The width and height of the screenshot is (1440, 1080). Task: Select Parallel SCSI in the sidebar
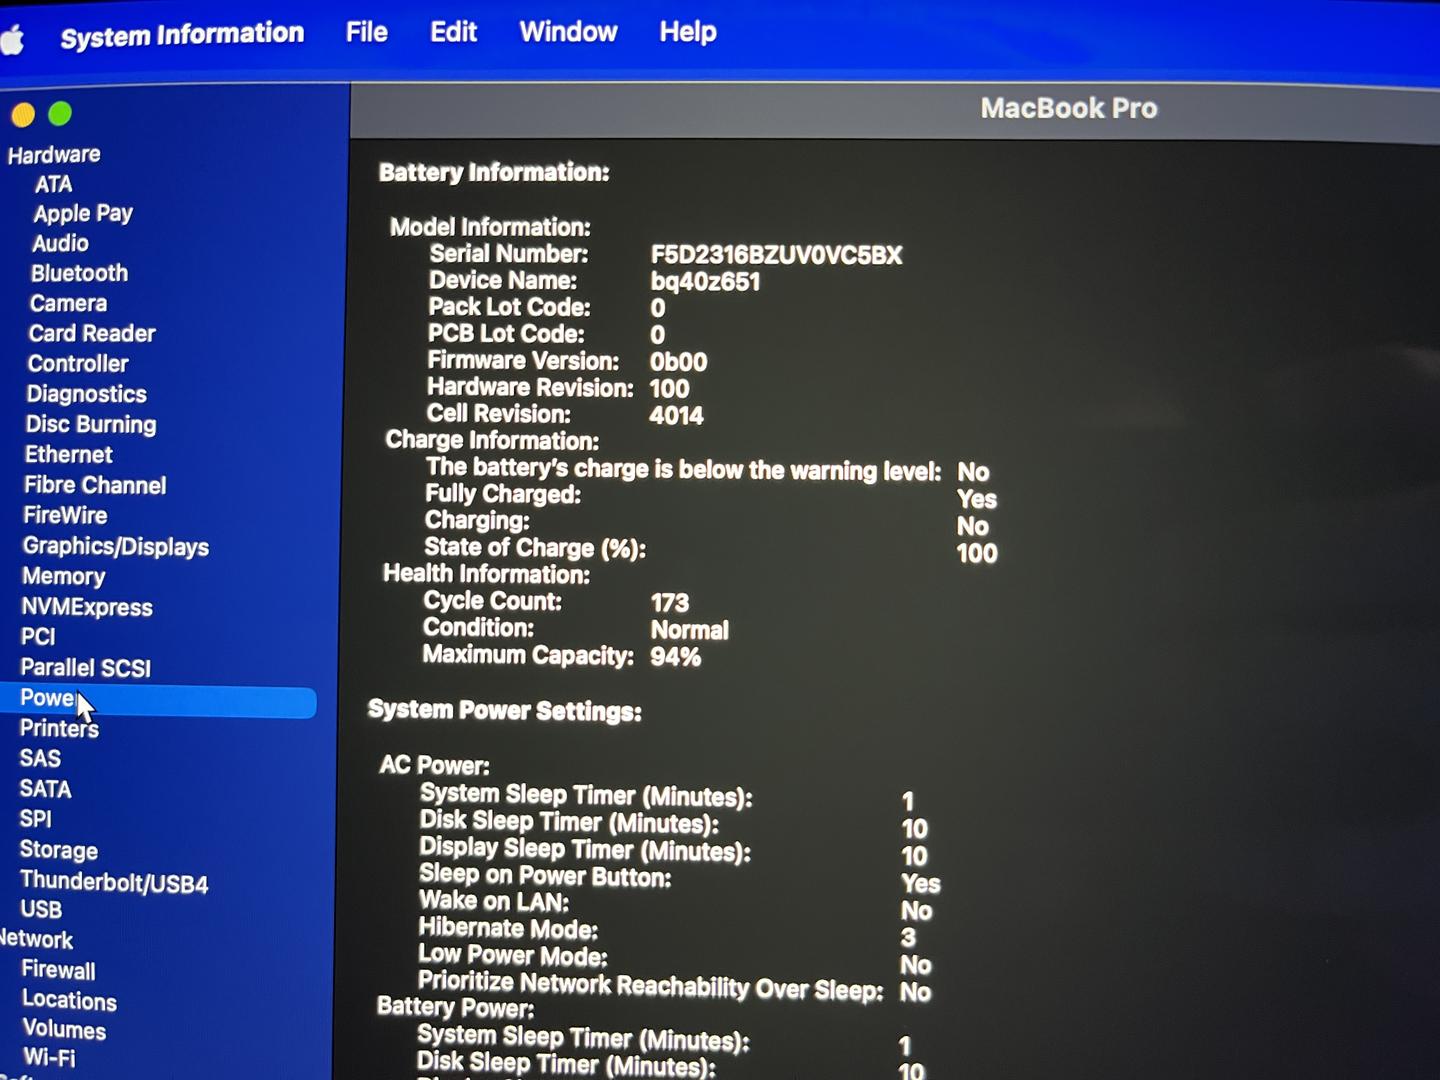[86, 668]
